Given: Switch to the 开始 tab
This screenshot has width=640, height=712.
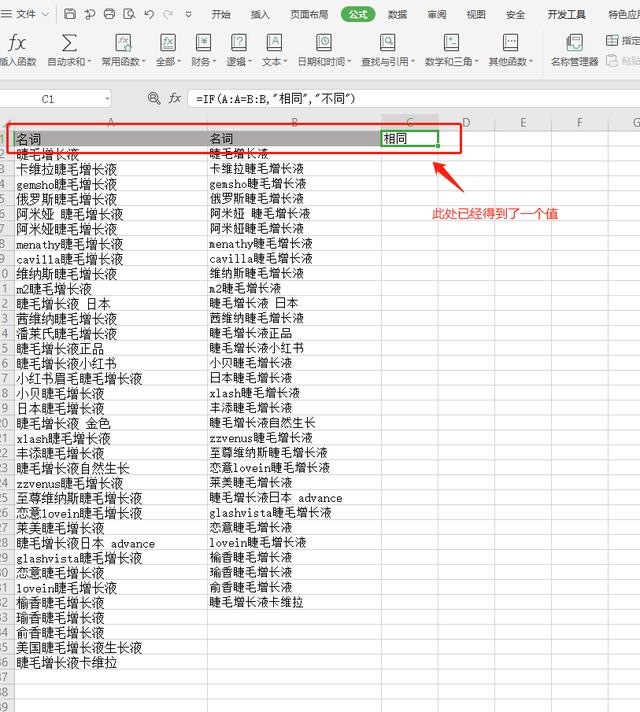Looking at the screenshot, I should [x=221, y=15].
